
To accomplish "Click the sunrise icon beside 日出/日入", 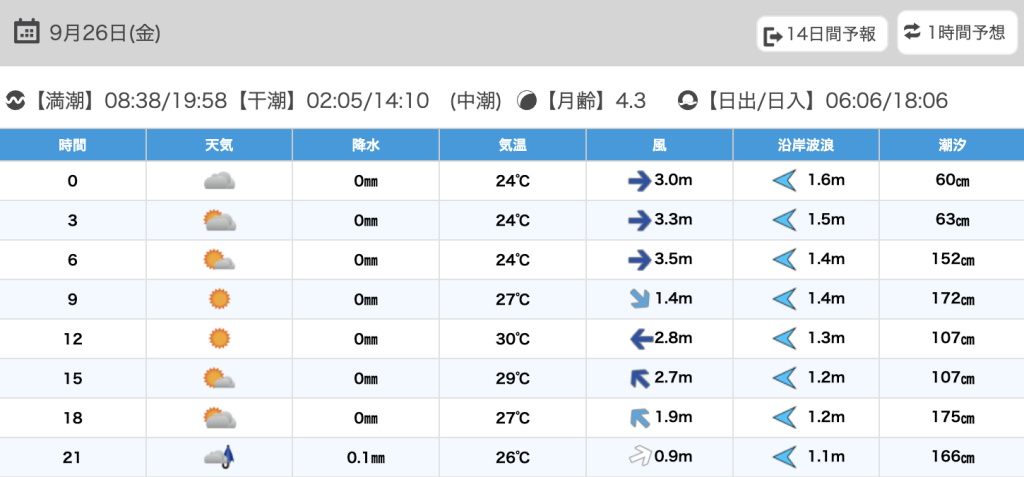I will [x=688, y=101].
